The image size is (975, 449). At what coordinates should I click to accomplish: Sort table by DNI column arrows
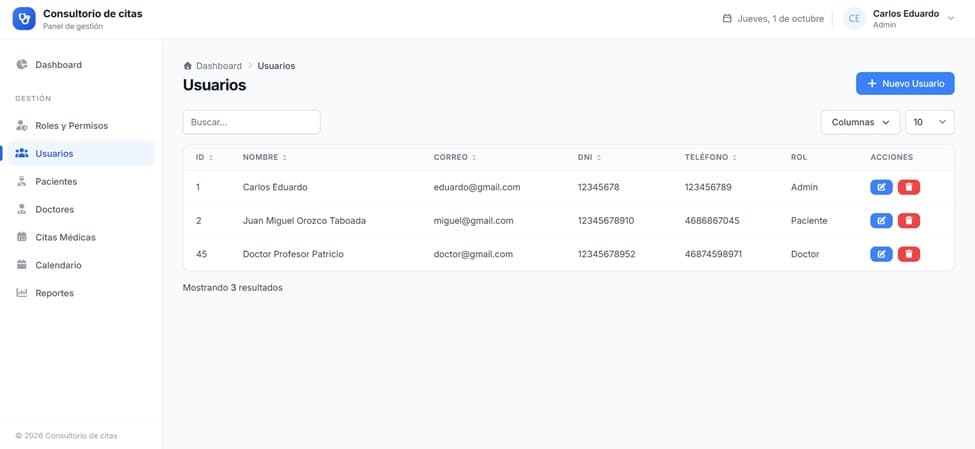pyautogui.click(x=599, y=158)
